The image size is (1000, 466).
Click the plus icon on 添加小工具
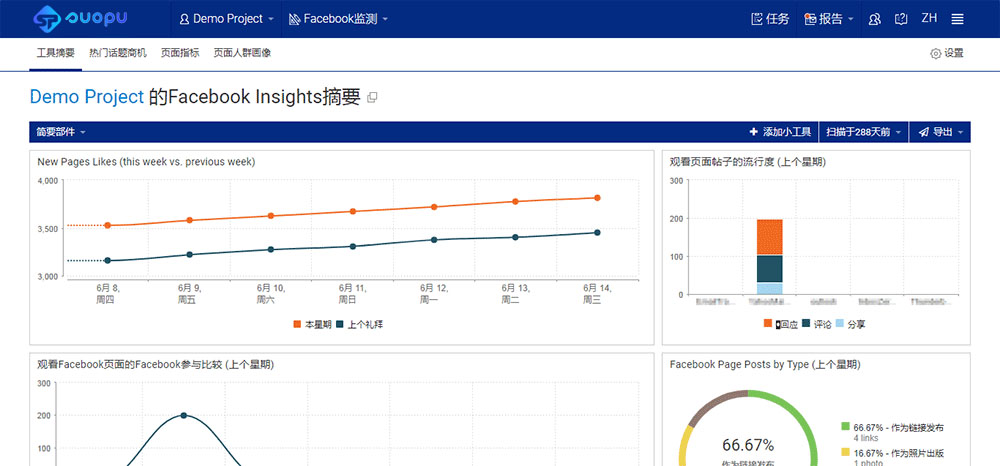(753, 132)
